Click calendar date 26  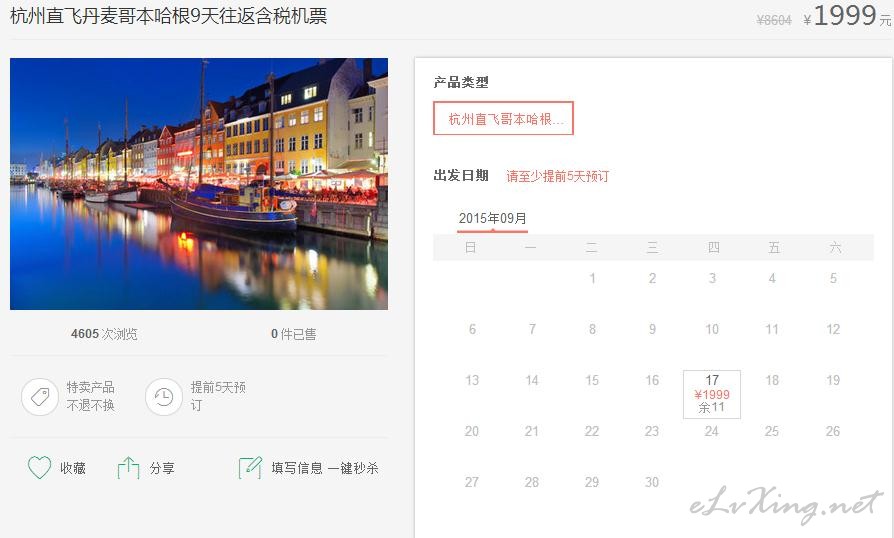click(x=833, y=431)
